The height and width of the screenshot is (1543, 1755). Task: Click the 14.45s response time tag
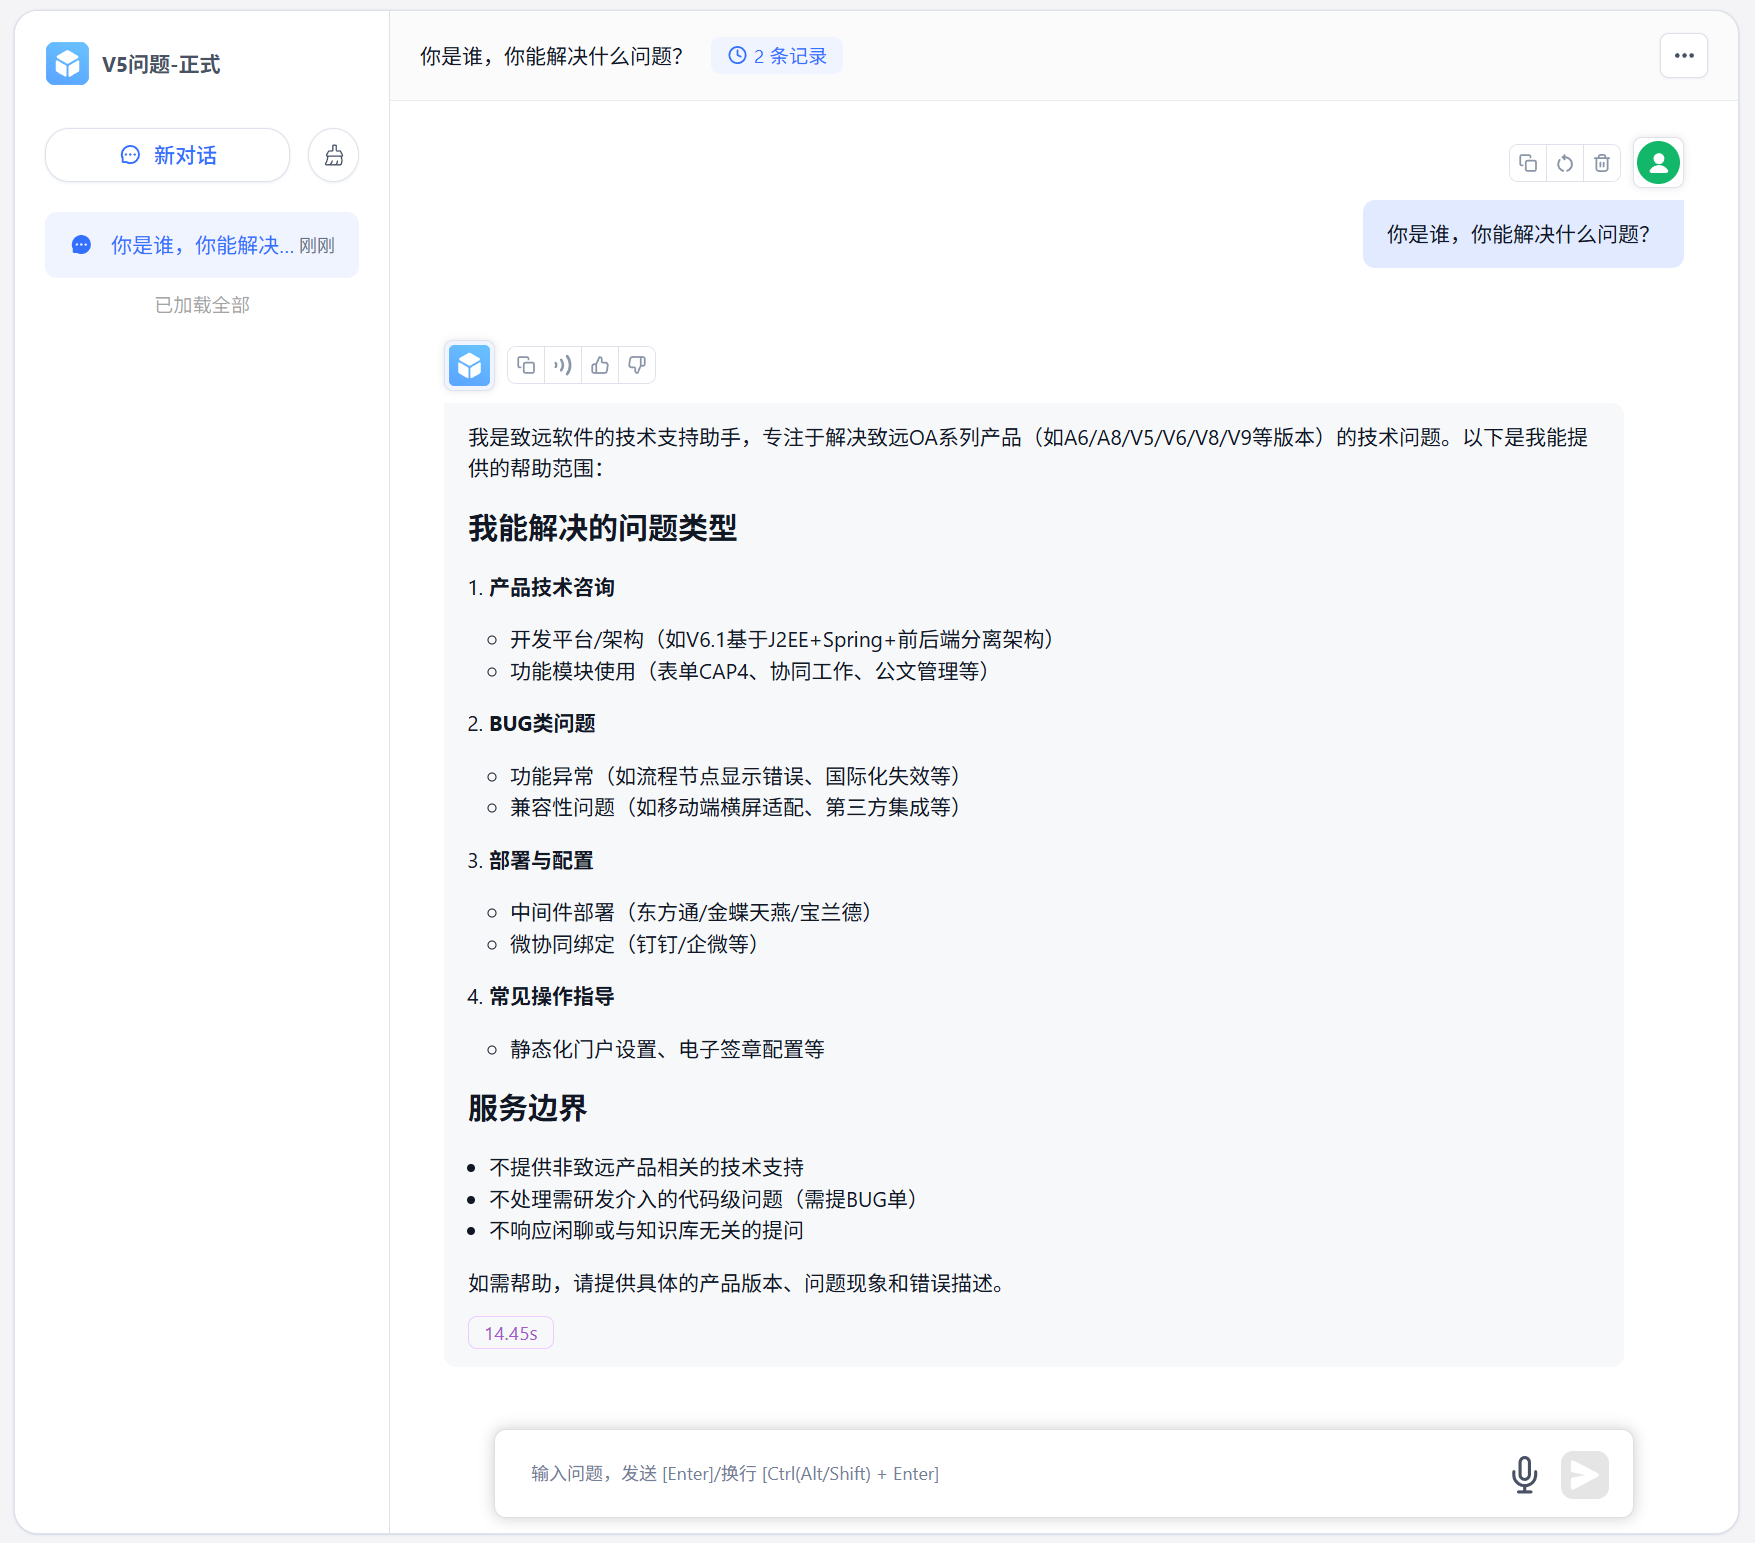pos(511,1333)
